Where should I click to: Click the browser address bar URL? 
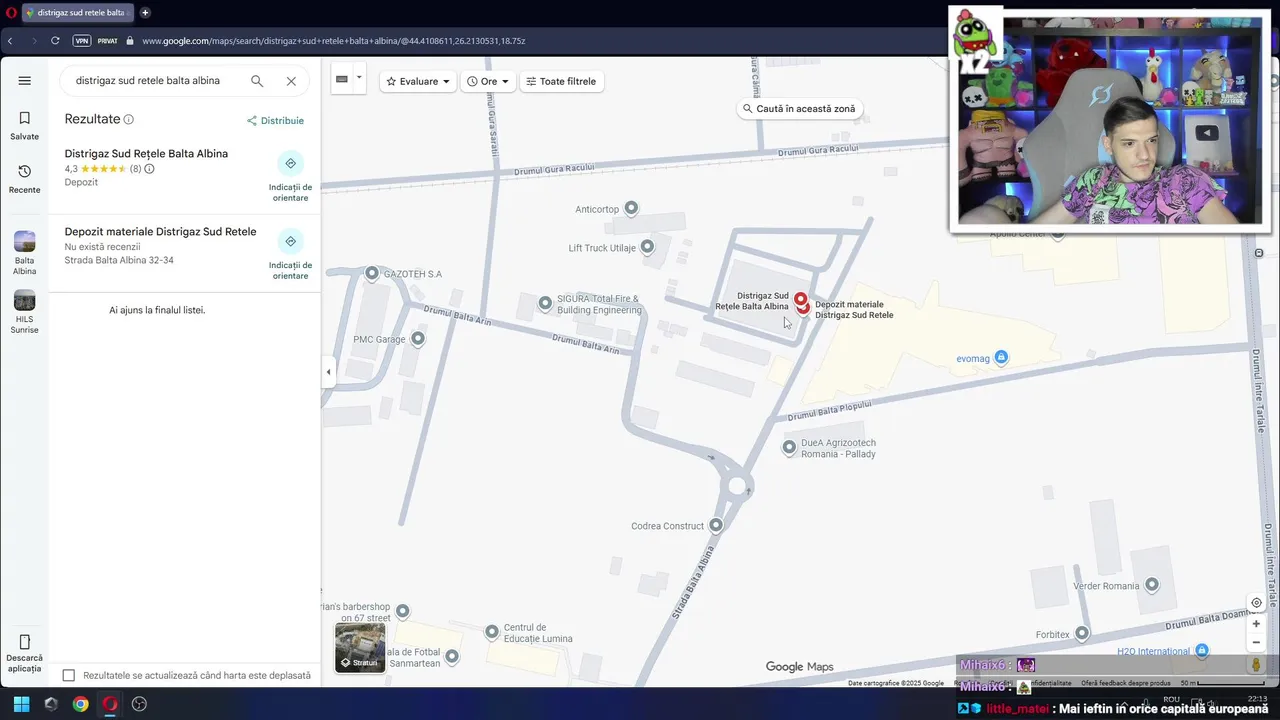(x=333, y=41)
